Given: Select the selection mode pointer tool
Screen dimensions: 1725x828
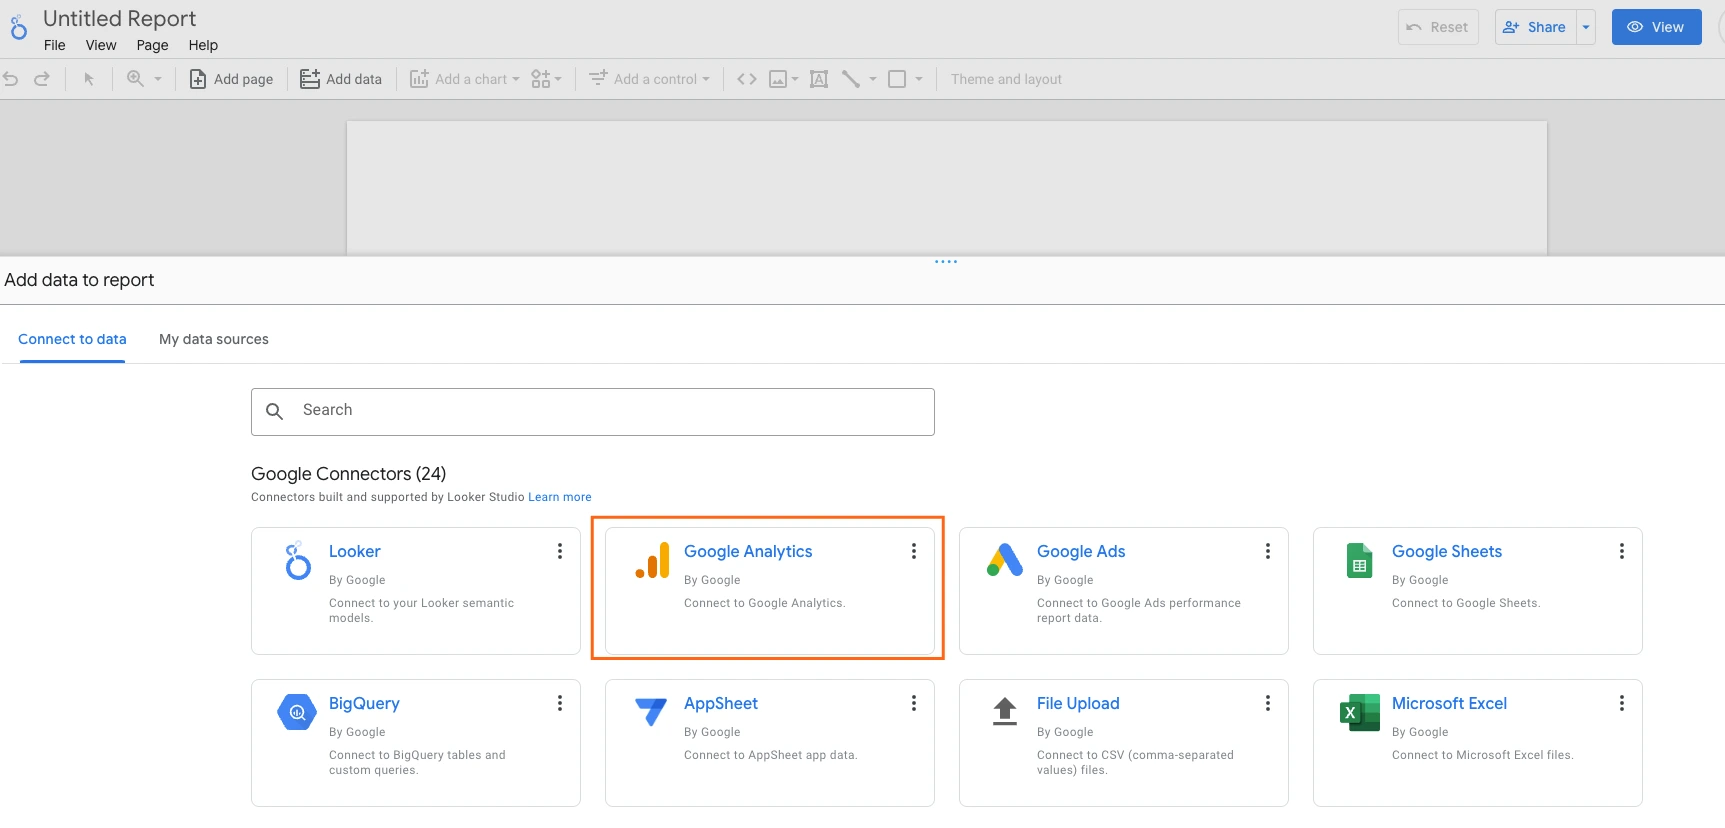Looking at the screenshot, I should (89, 79).
